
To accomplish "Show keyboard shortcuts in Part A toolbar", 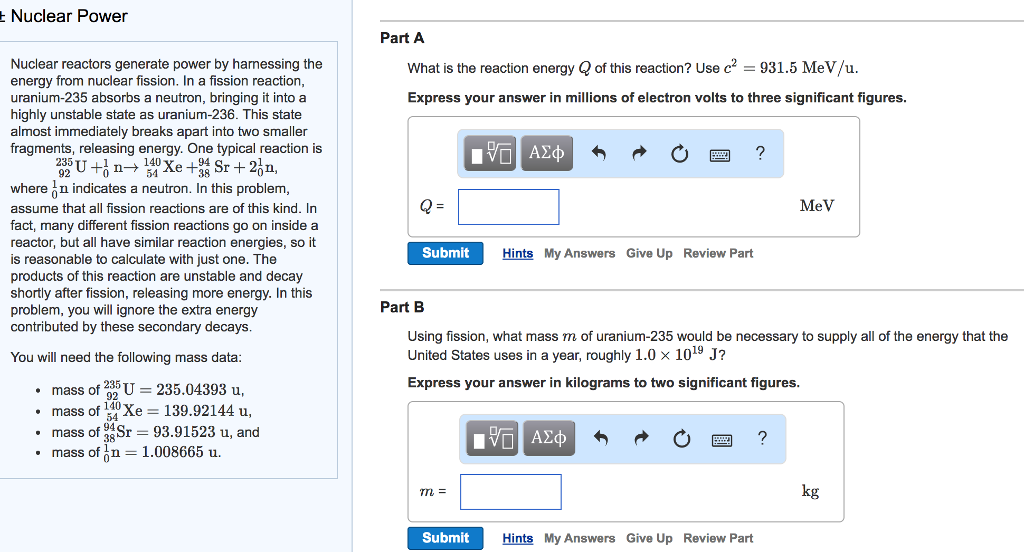I will coord(720,154).
